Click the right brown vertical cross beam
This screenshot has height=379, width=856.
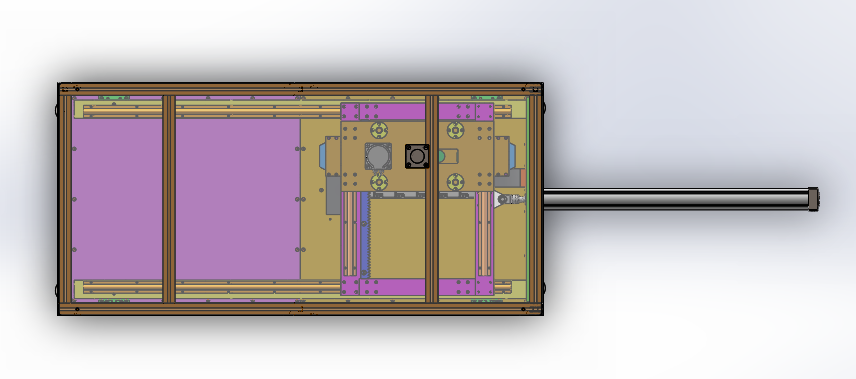coord(431,199)
